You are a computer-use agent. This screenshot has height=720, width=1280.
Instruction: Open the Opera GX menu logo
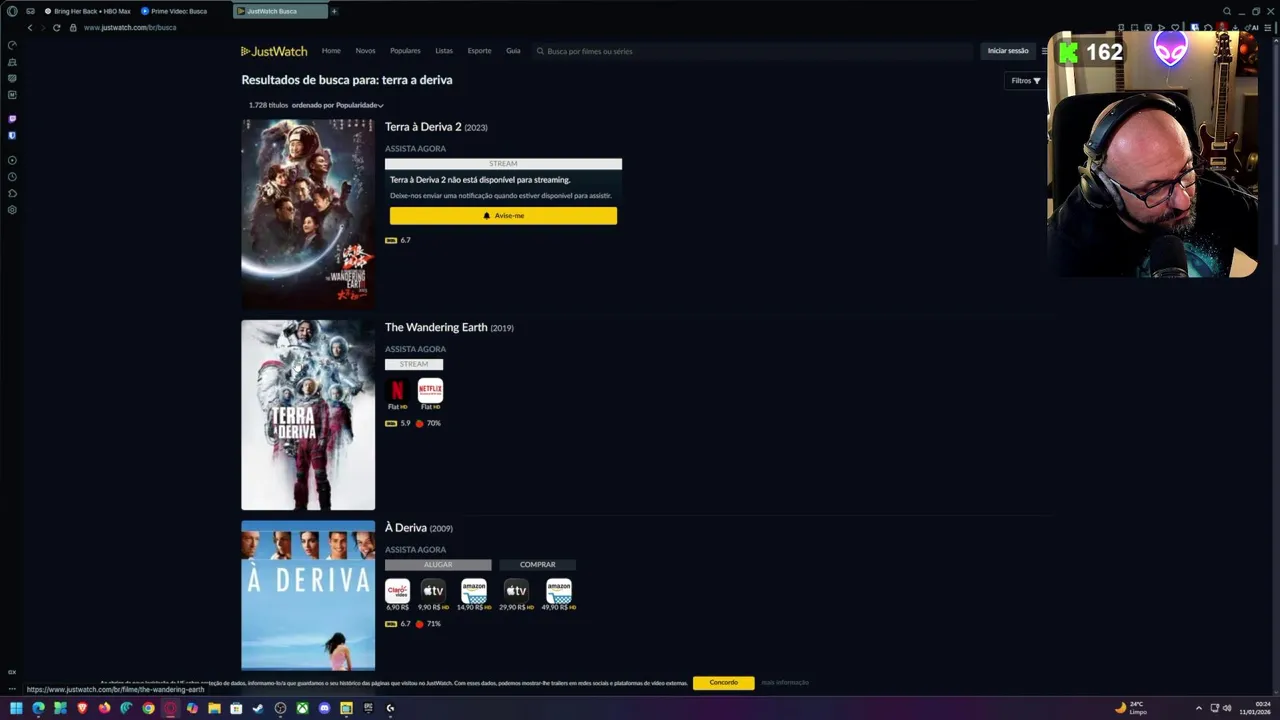point(12,11)
